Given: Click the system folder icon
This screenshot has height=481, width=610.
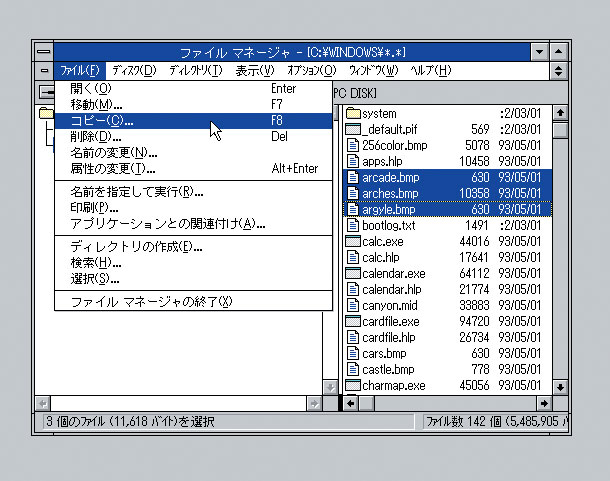Looking at the screenshot, I should coord(353,113).
